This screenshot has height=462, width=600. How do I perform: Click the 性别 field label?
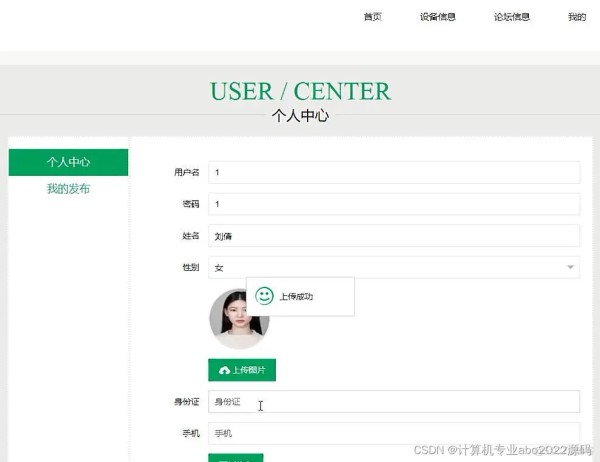191,267
